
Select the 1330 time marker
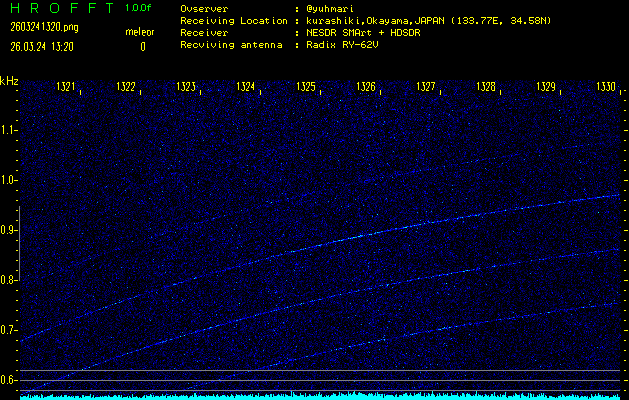pyautogui.click(x=606, y=88)
